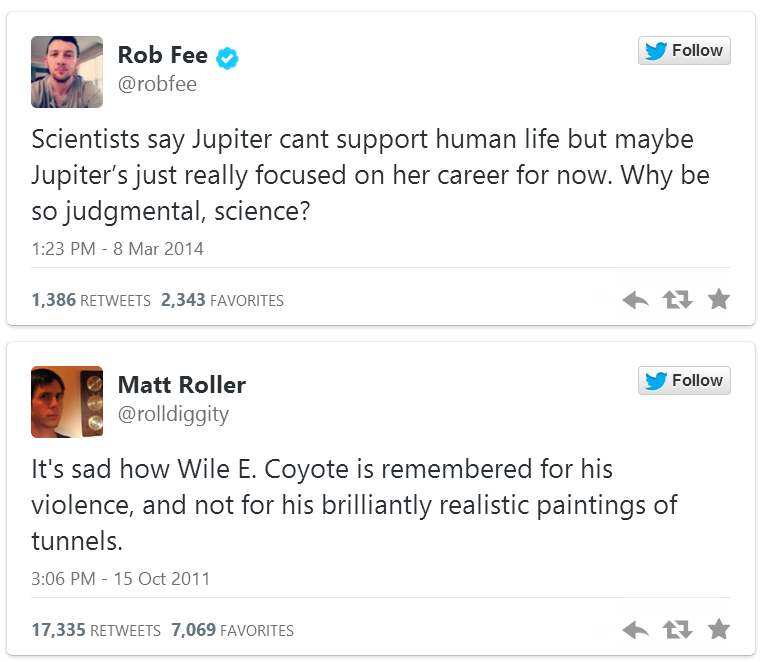Follow Matt Roller on Twitter

pyautogui.click(x=684, y=381)
